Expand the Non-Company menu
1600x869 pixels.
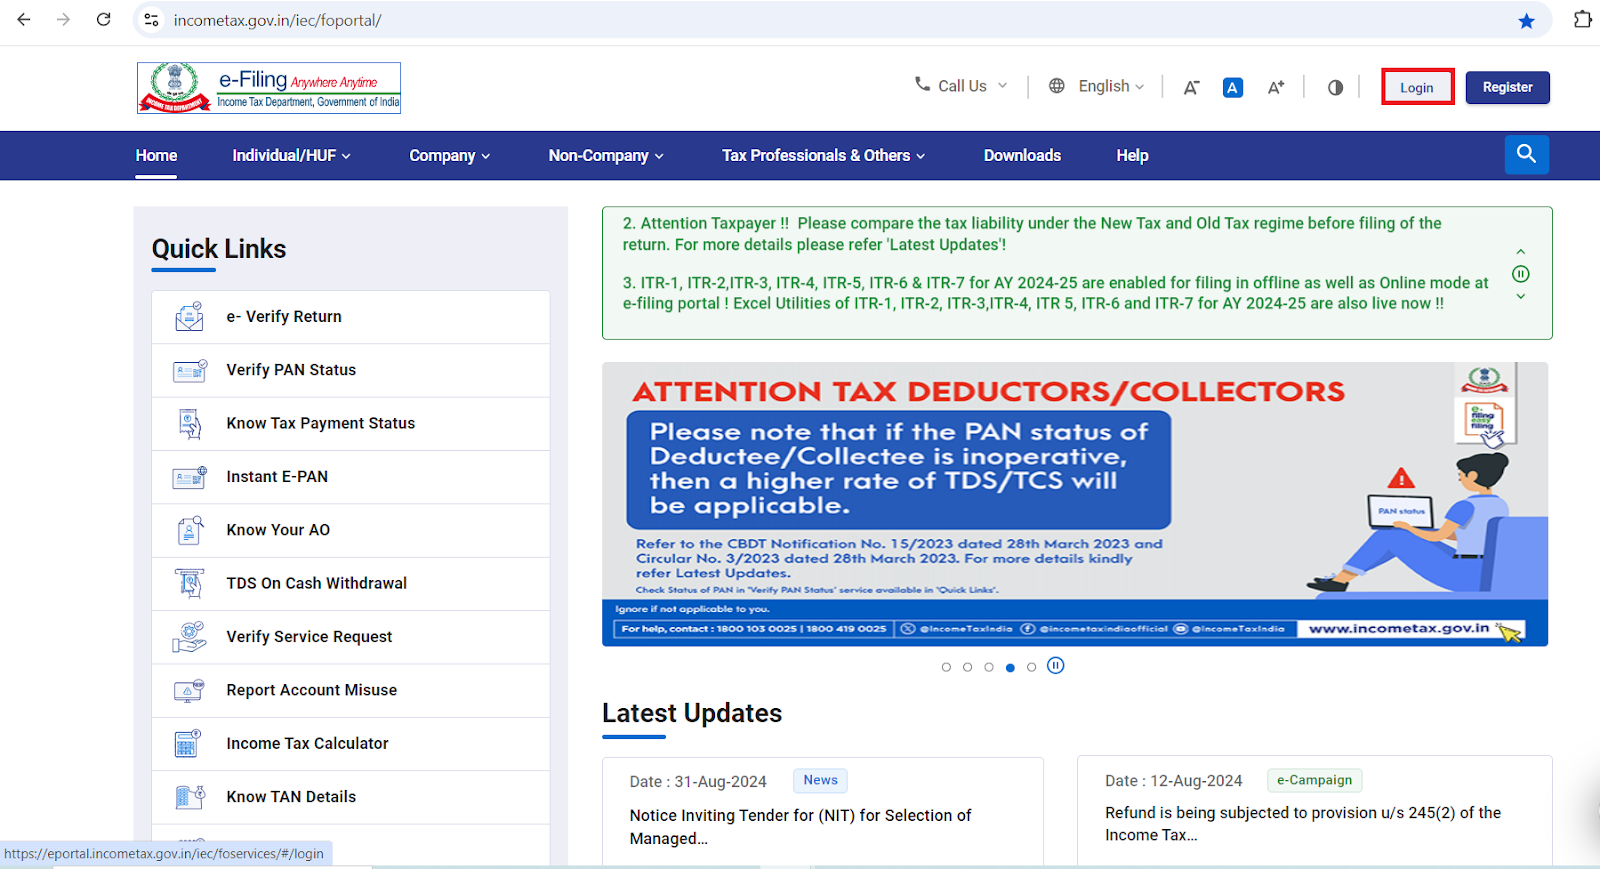(x=606, y=156)
